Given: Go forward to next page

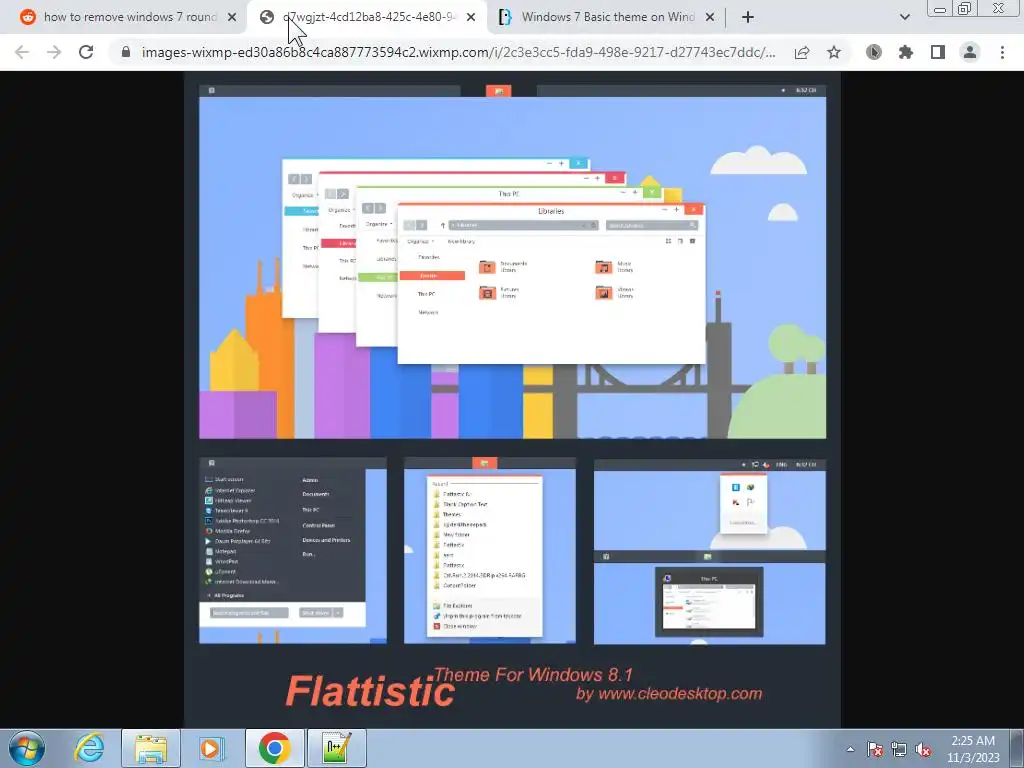Looking at the screenshot, I should [54, 52].
